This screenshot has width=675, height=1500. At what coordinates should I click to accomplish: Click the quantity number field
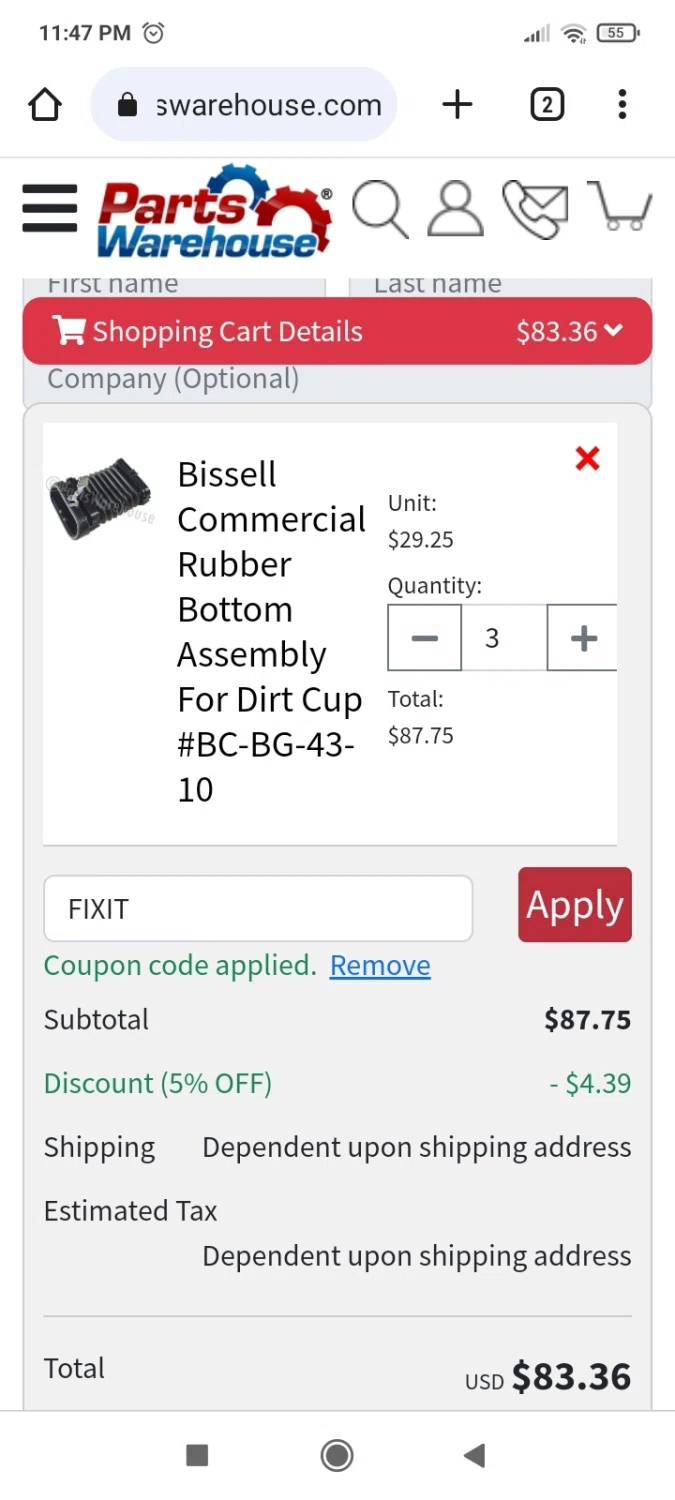[x=503, y=638]
